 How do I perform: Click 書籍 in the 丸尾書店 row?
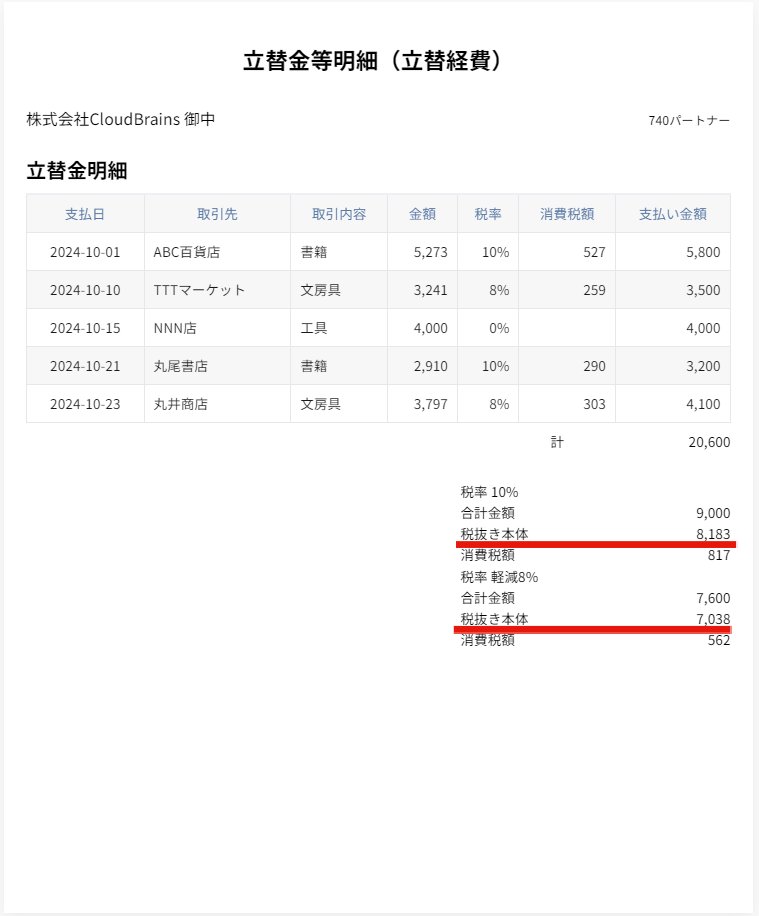pyautogui.click(x=339, y=366)
